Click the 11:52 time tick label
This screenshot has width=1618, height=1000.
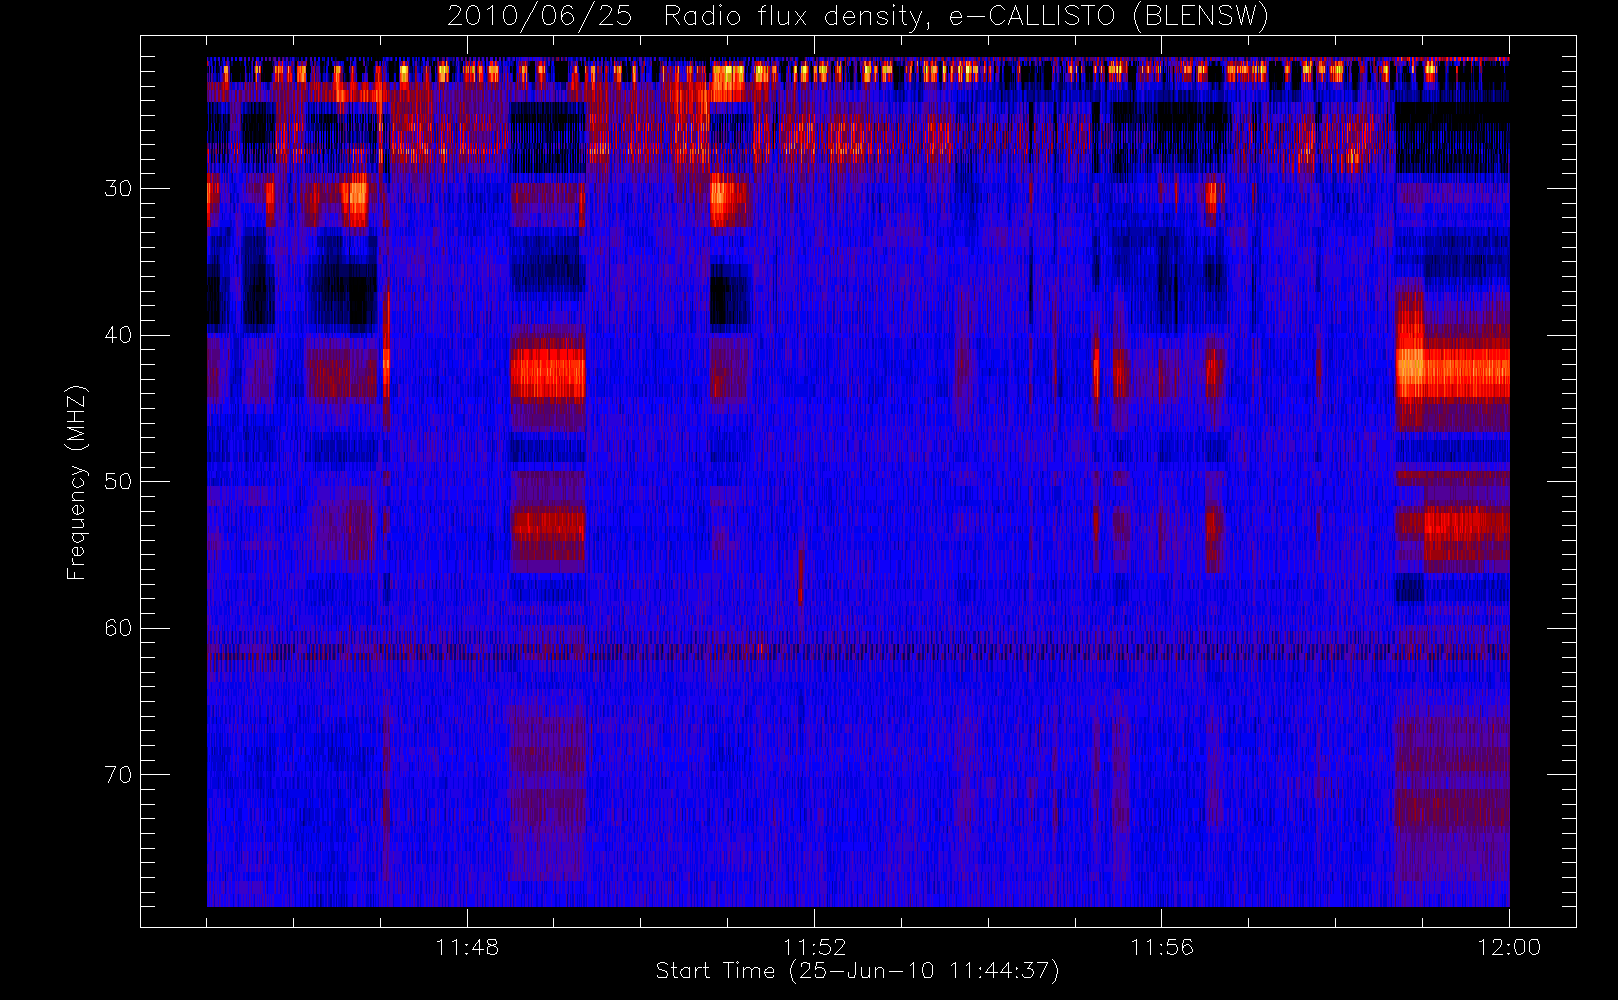pos(814,947)
